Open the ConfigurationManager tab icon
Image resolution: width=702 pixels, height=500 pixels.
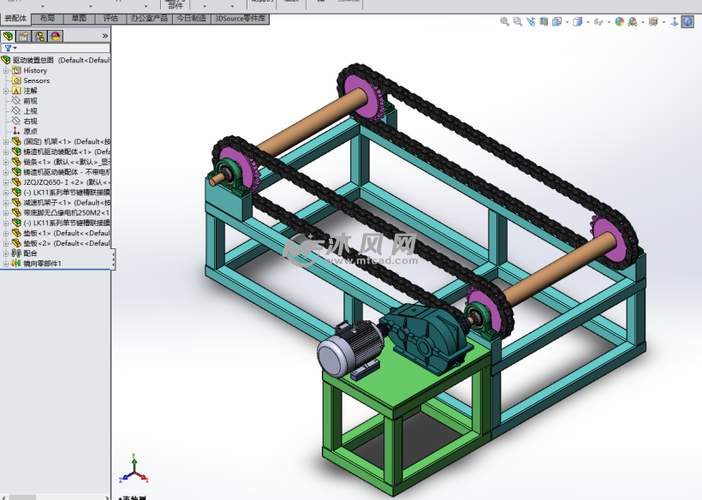[39, 36]
